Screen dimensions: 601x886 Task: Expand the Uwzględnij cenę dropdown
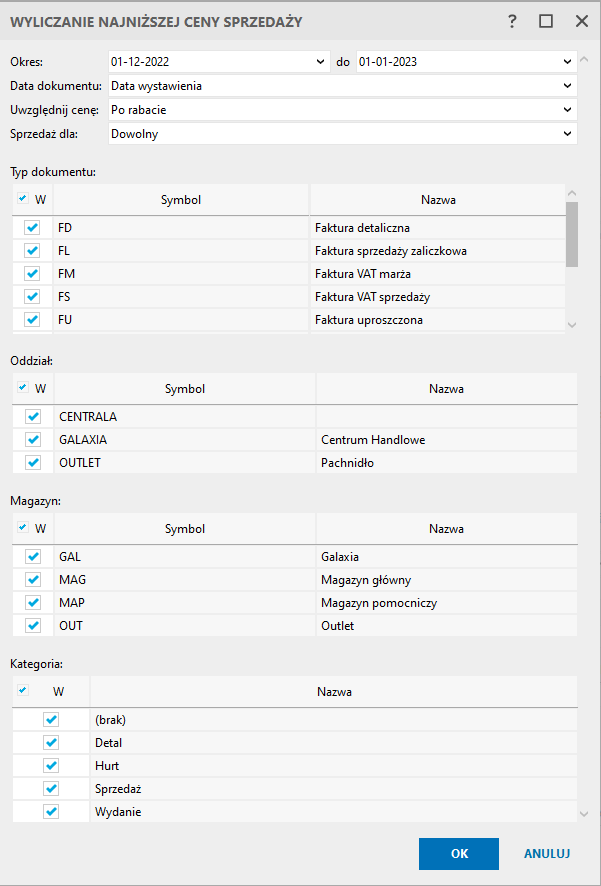(x=343, y=110)
